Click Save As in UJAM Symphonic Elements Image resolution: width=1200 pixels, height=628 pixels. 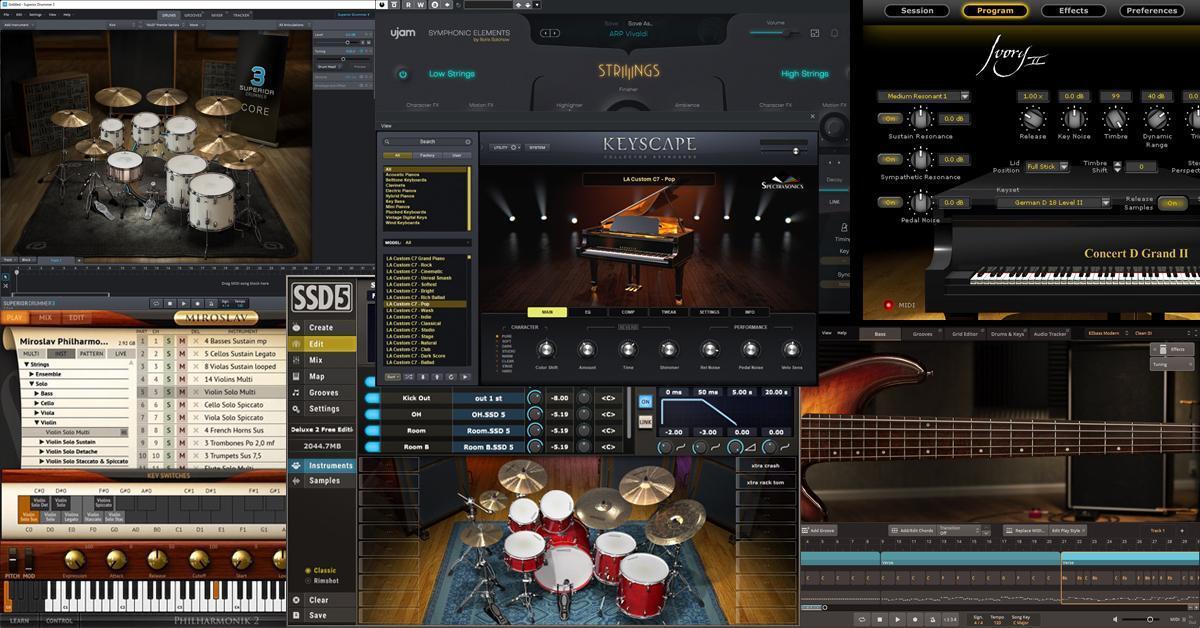click(x=640, y=24)
